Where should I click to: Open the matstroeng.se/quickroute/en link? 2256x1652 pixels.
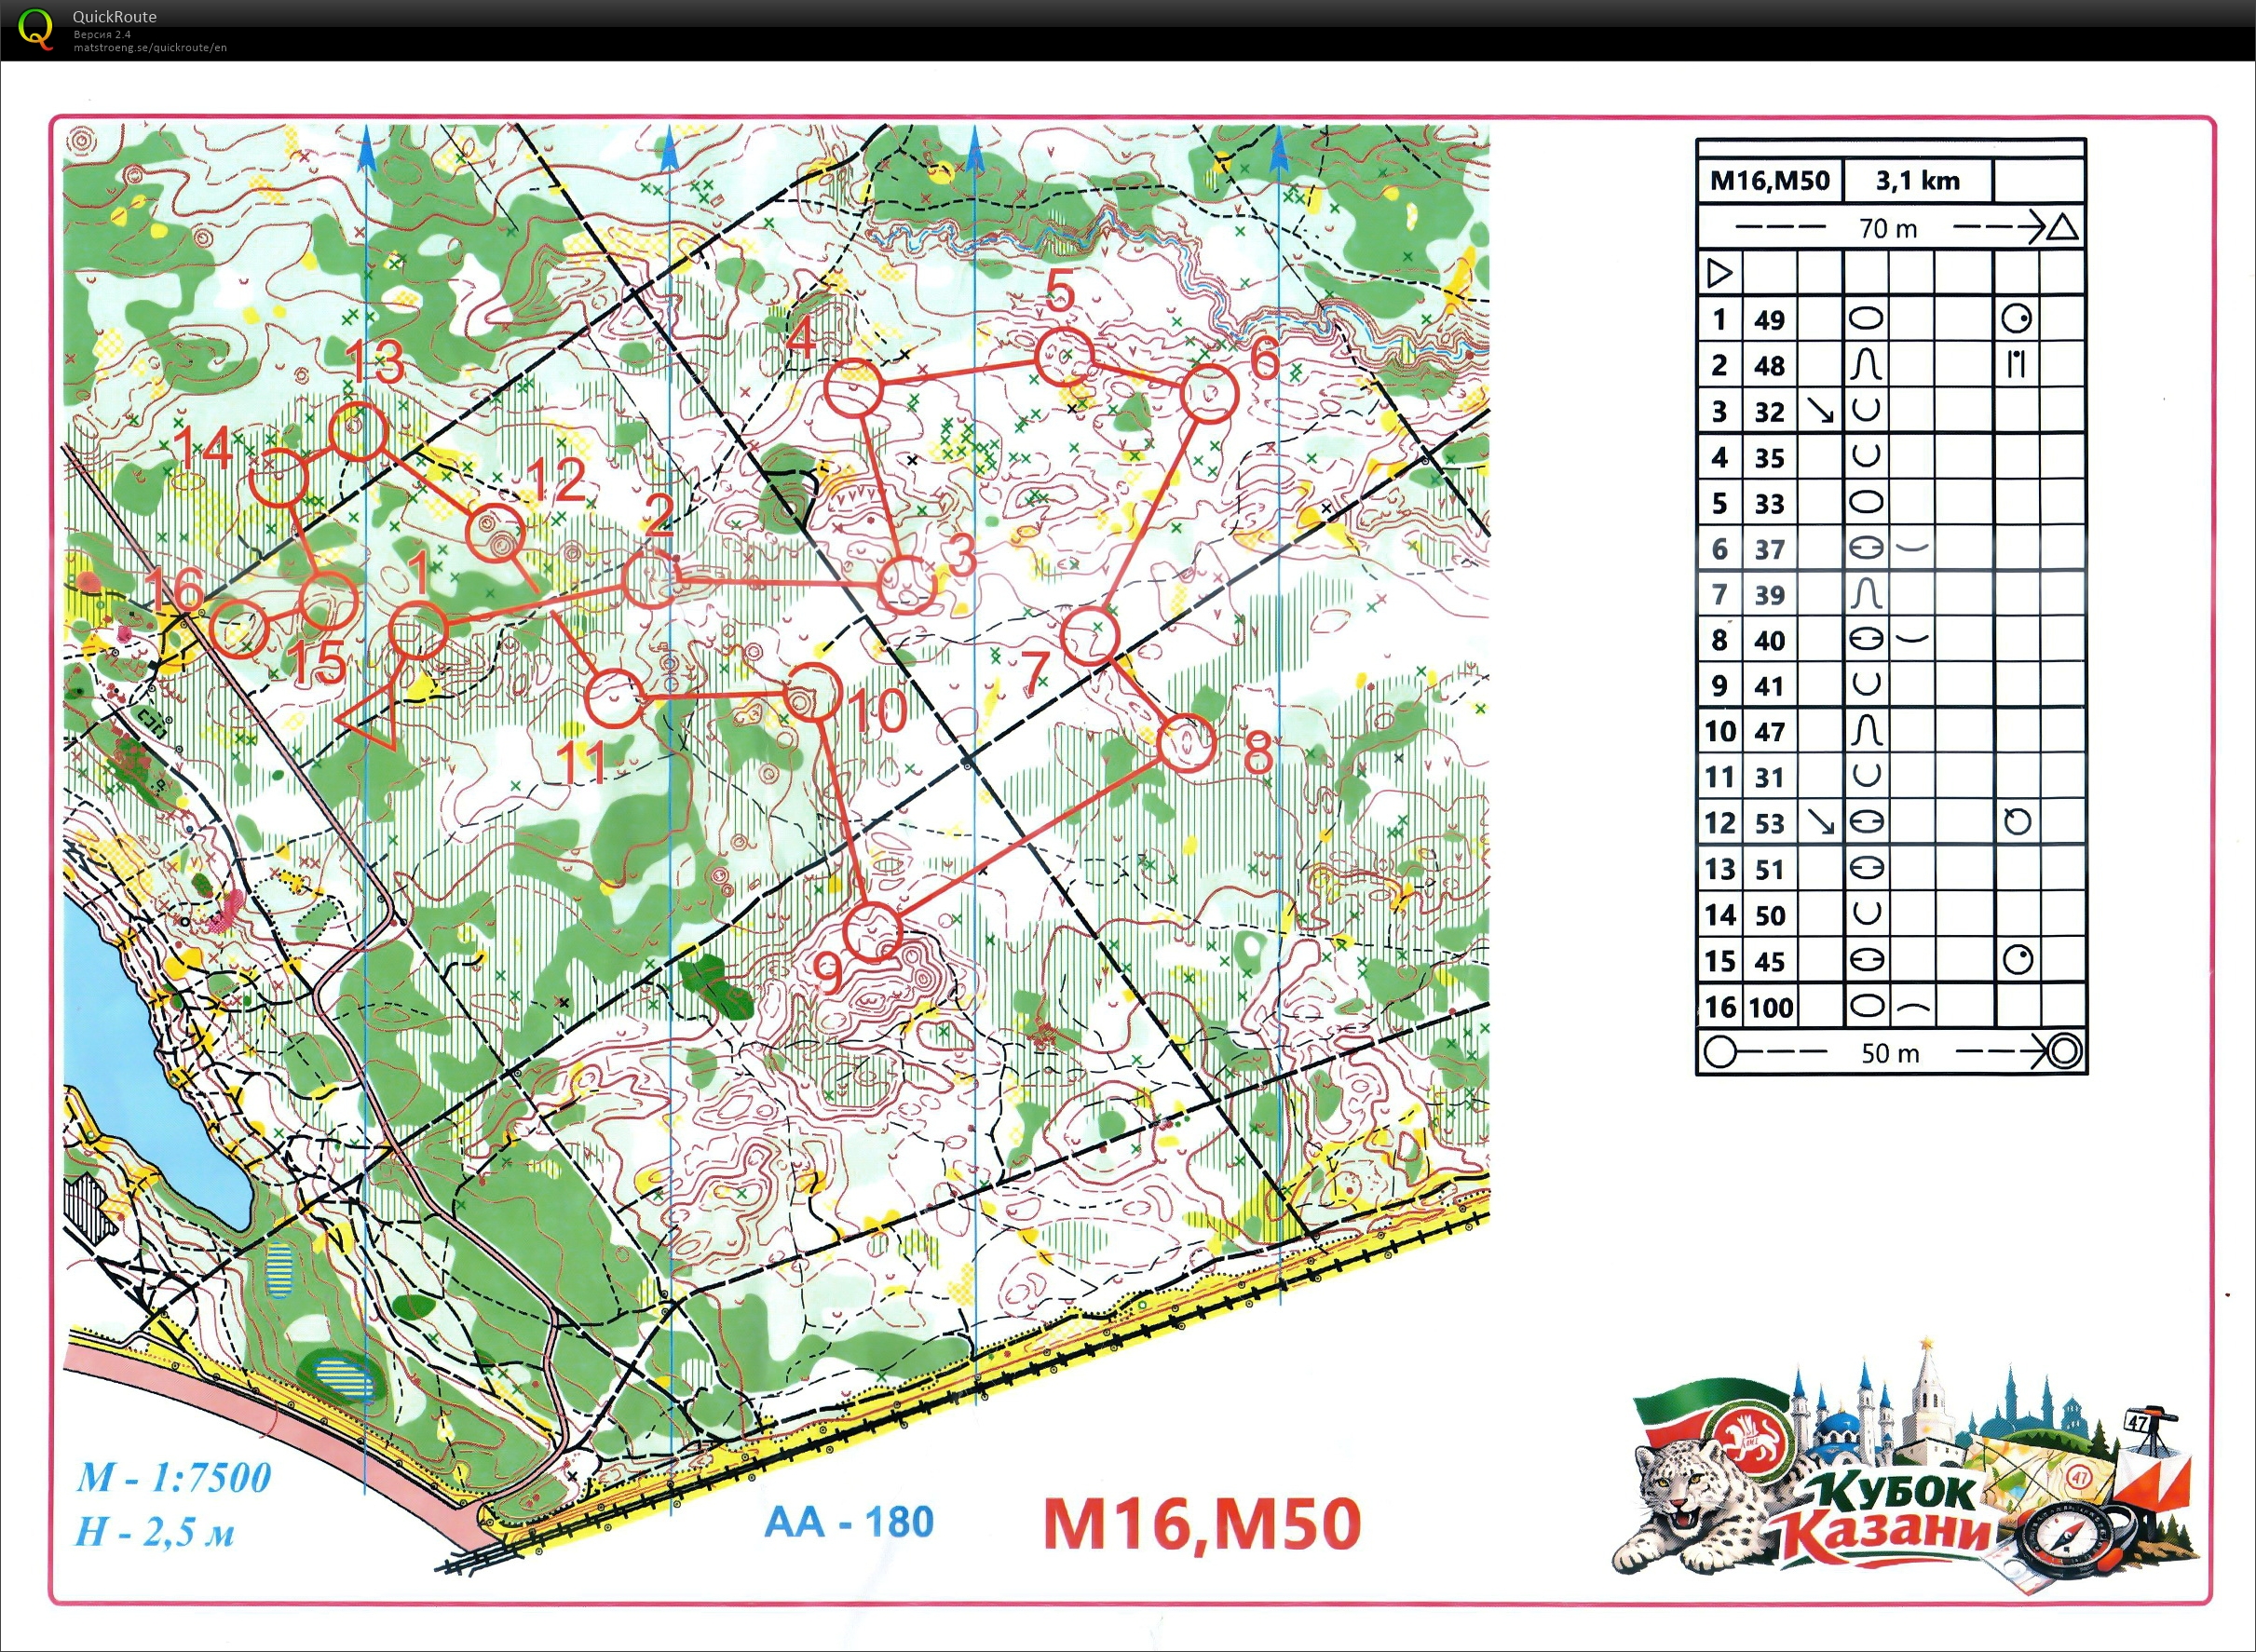[150, 47]
